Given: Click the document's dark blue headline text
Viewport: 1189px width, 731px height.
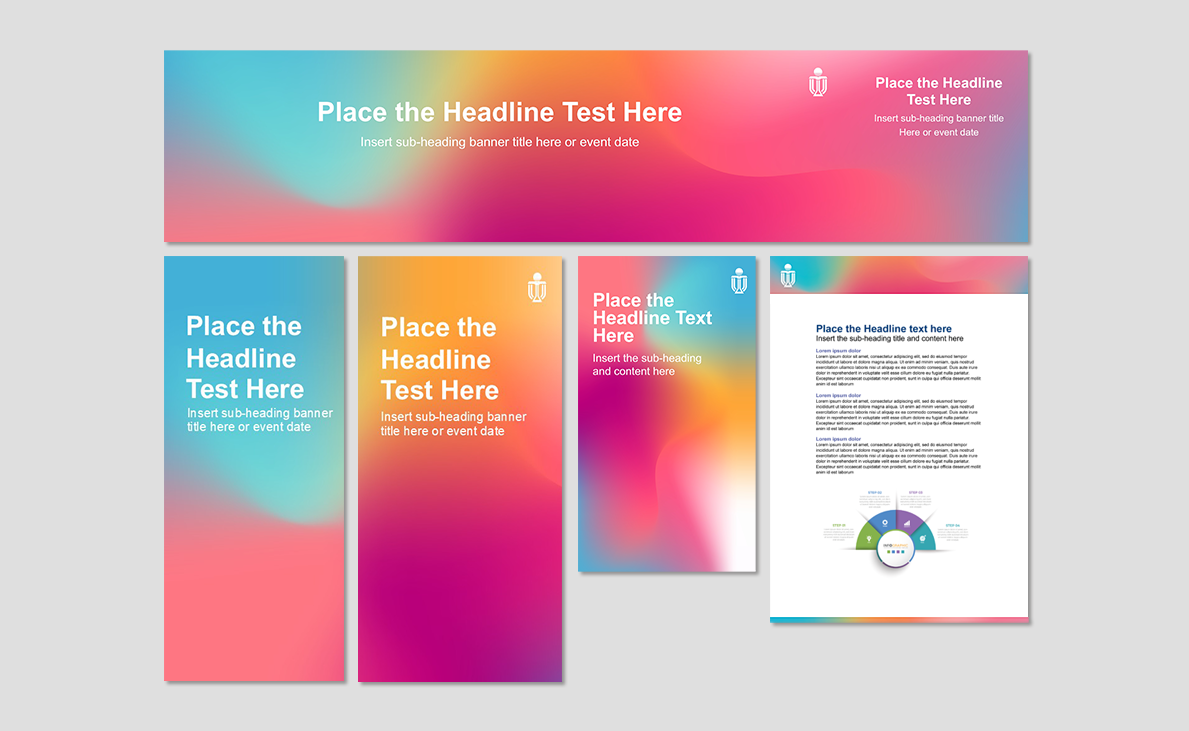Looking at the screenshot, I should click(x=883, y=329).
